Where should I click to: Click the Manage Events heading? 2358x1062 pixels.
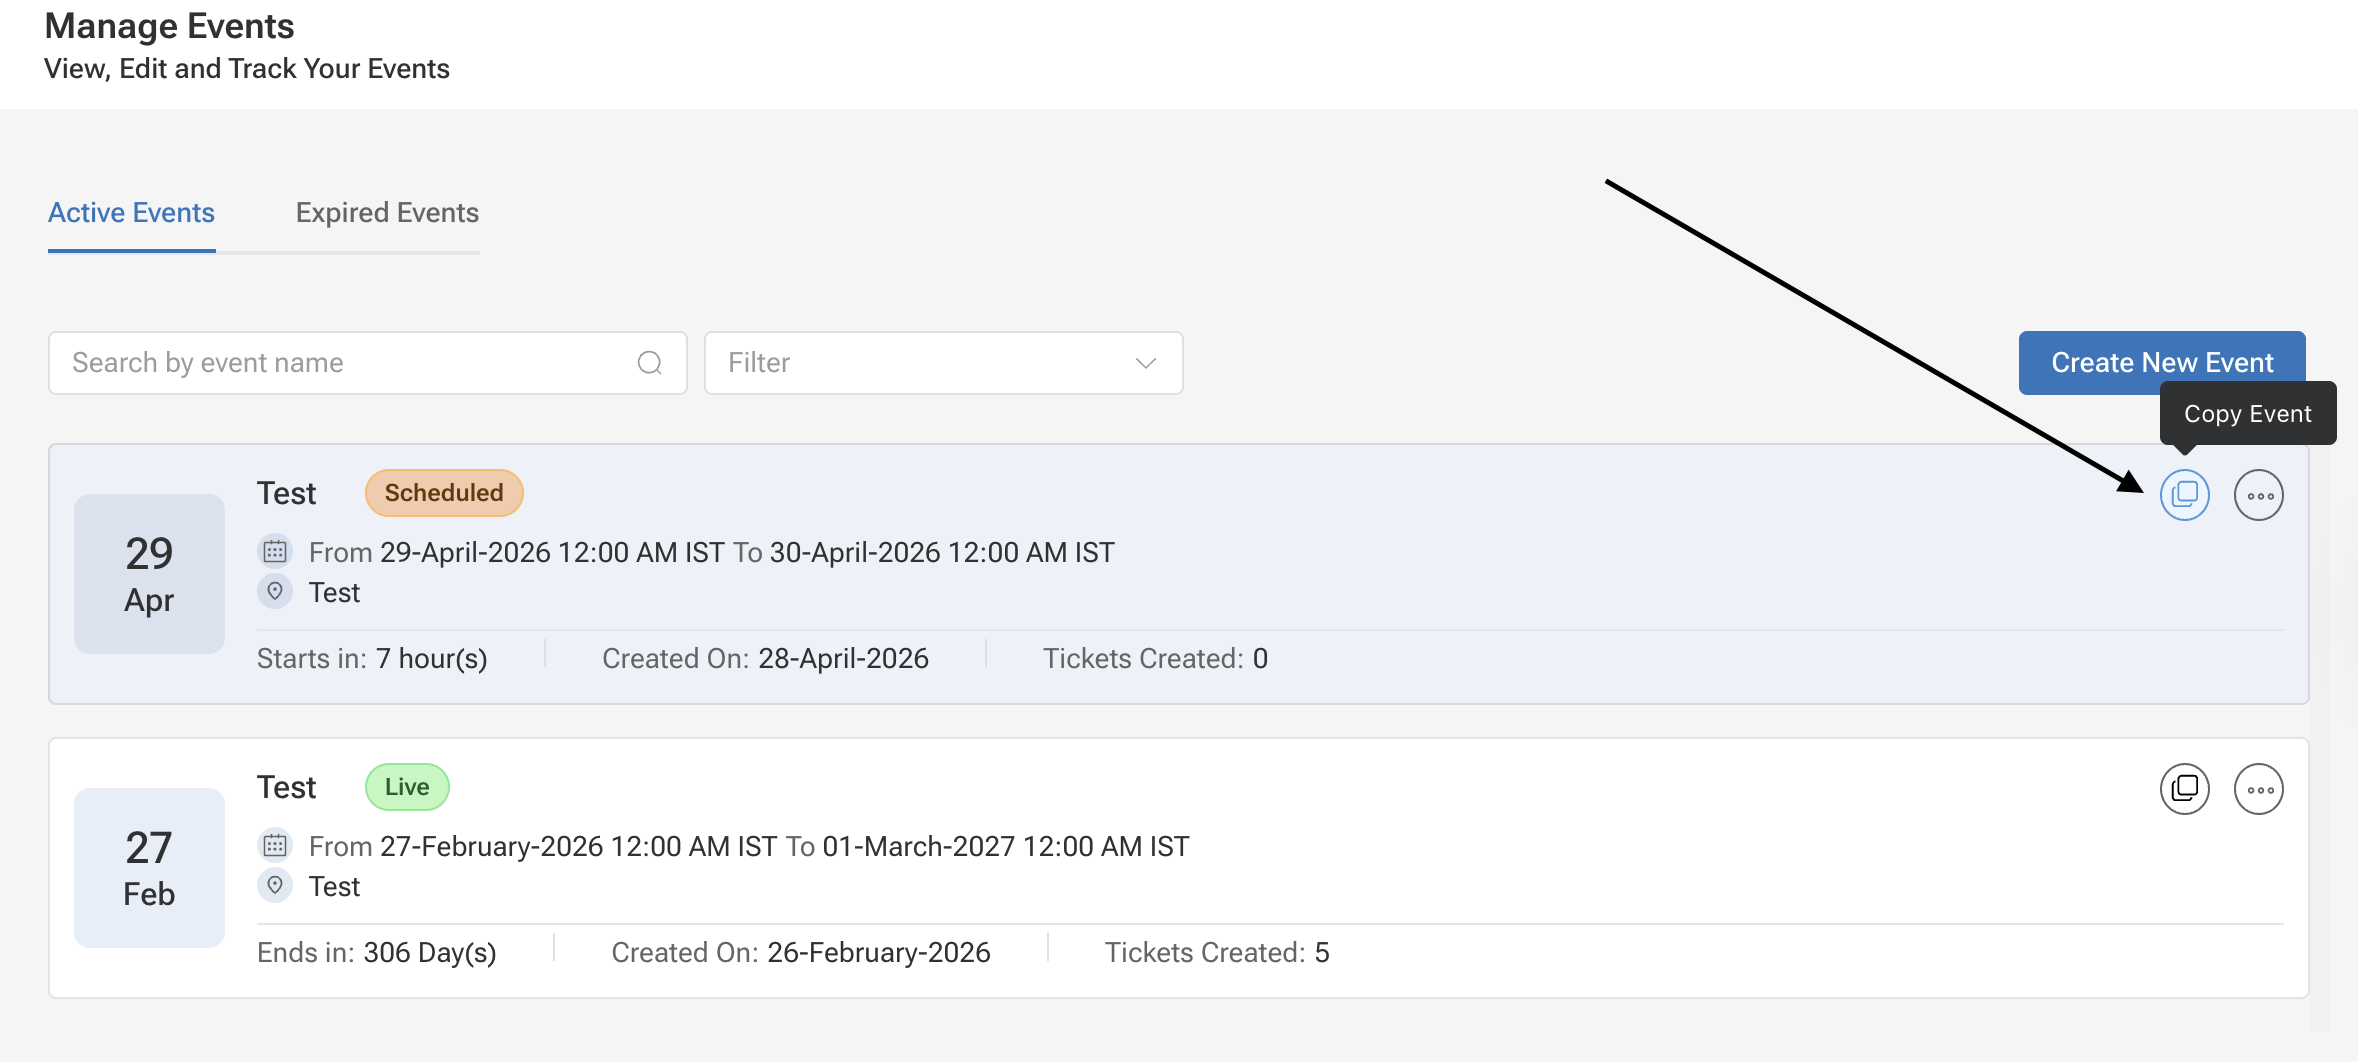pos(170,26)
